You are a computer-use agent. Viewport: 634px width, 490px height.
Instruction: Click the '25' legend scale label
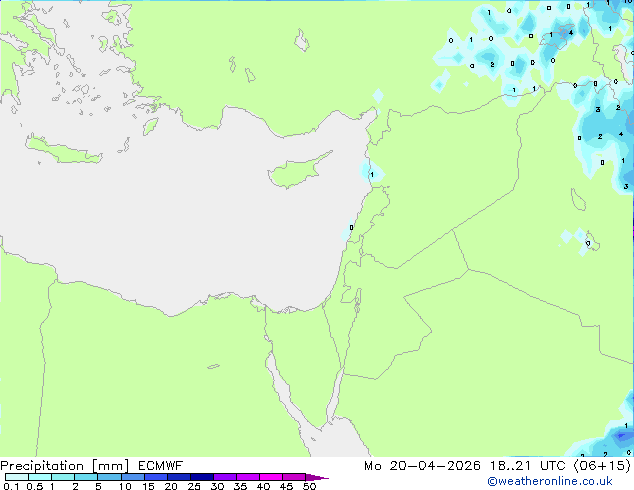pyautogui.click(x=194, y=486)
